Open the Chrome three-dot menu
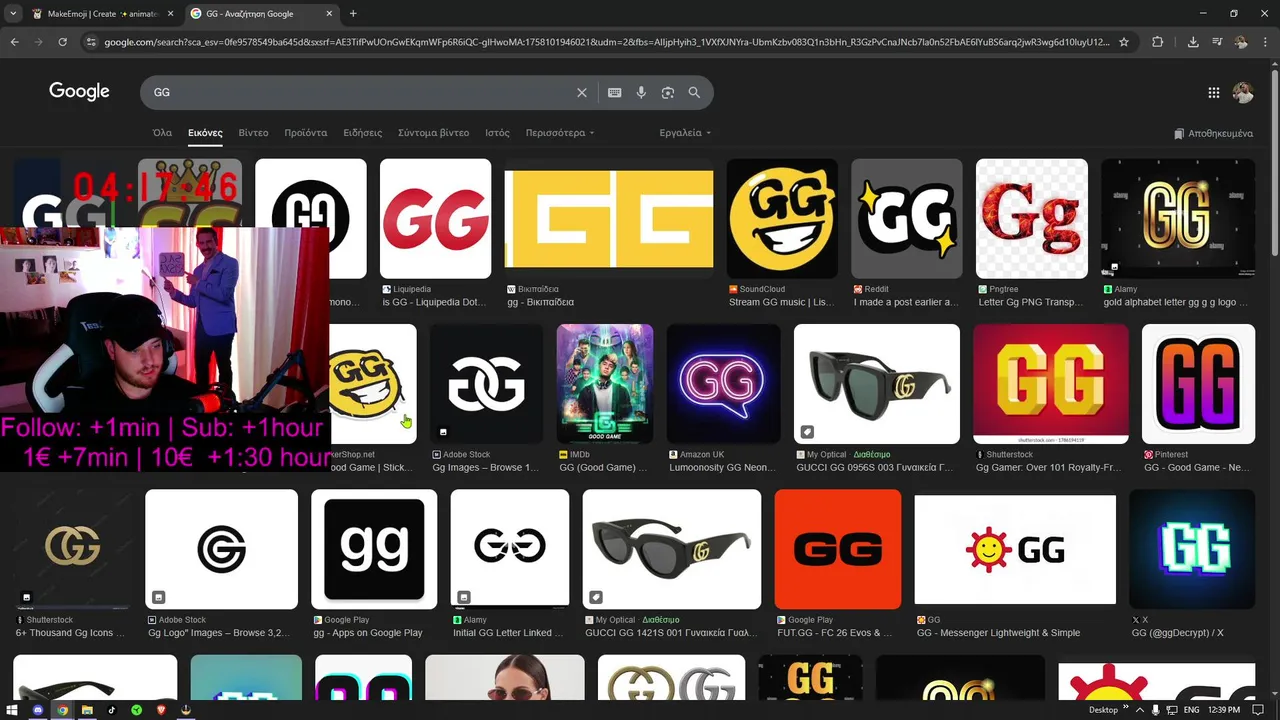1280x720 pixels. 1266,42
